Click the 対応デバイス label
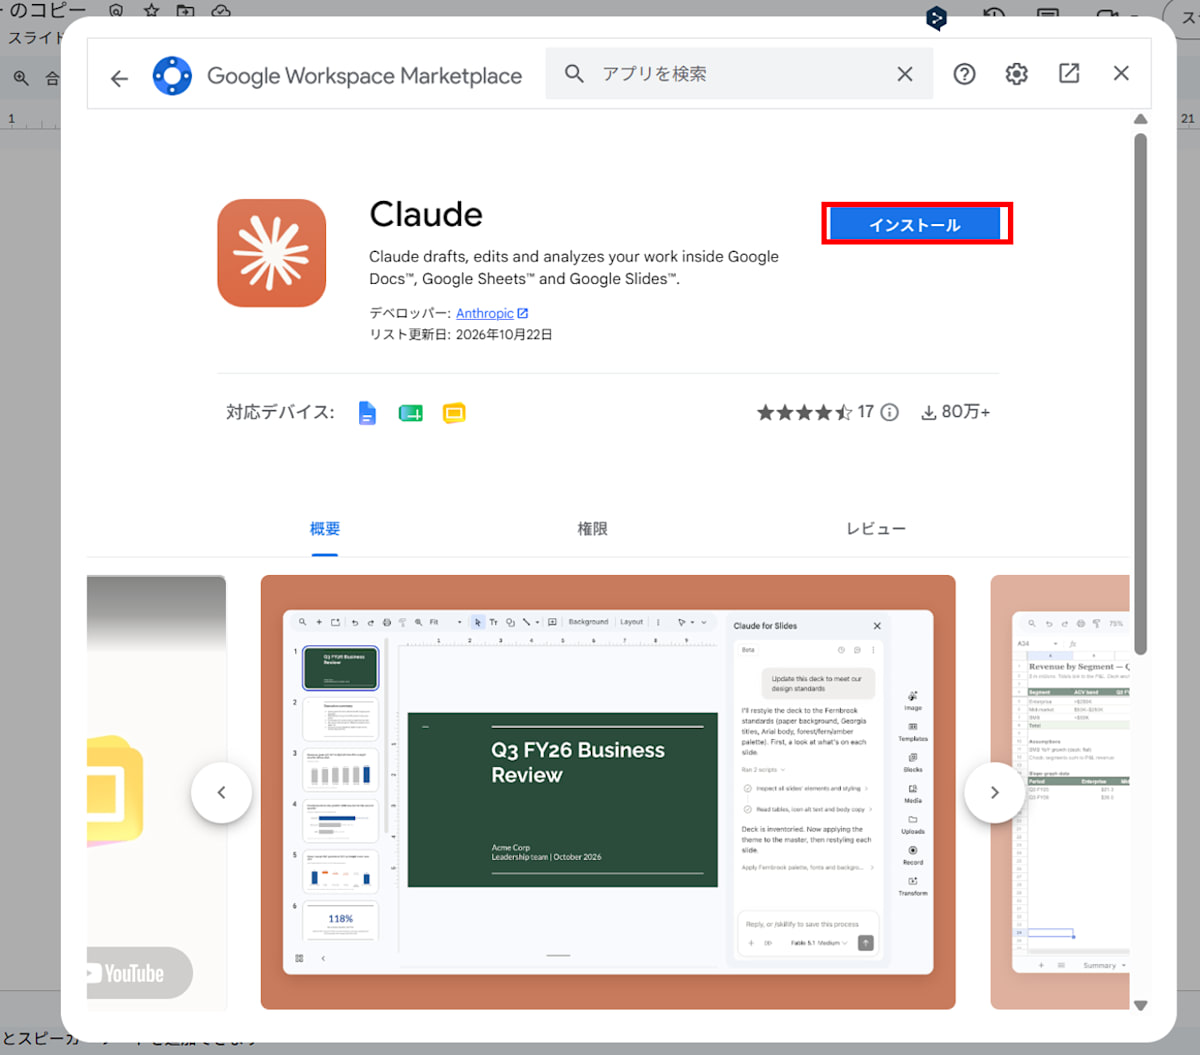1200x1055 pixels. coord(280,412)
